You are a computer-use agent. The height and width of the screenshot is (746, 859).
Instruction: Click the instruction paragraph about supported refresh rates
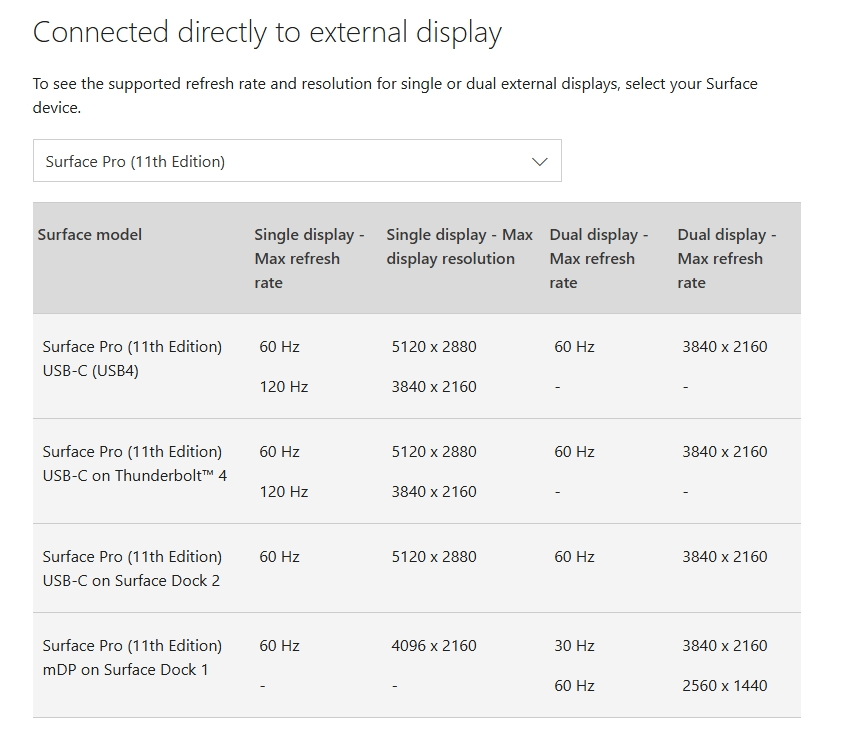395,95
